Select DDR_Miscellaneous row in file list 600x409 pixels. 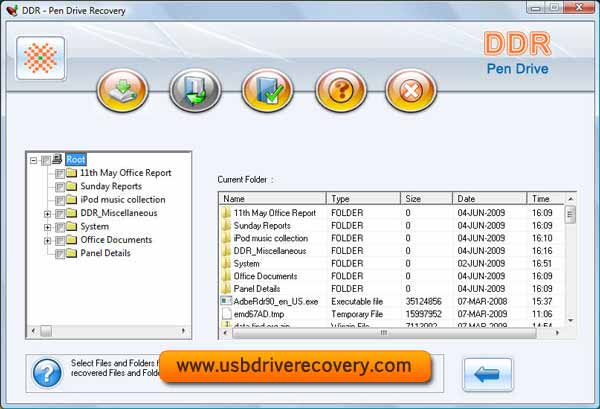391,251
